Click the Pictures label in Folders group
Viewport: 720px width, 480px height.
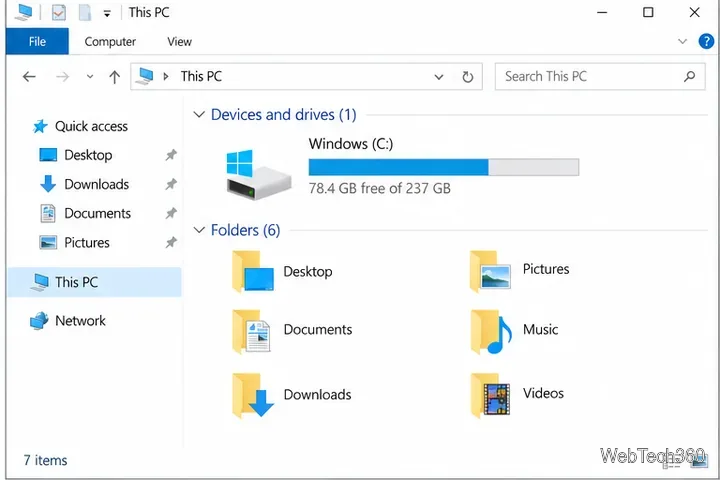tap(546, 269)
